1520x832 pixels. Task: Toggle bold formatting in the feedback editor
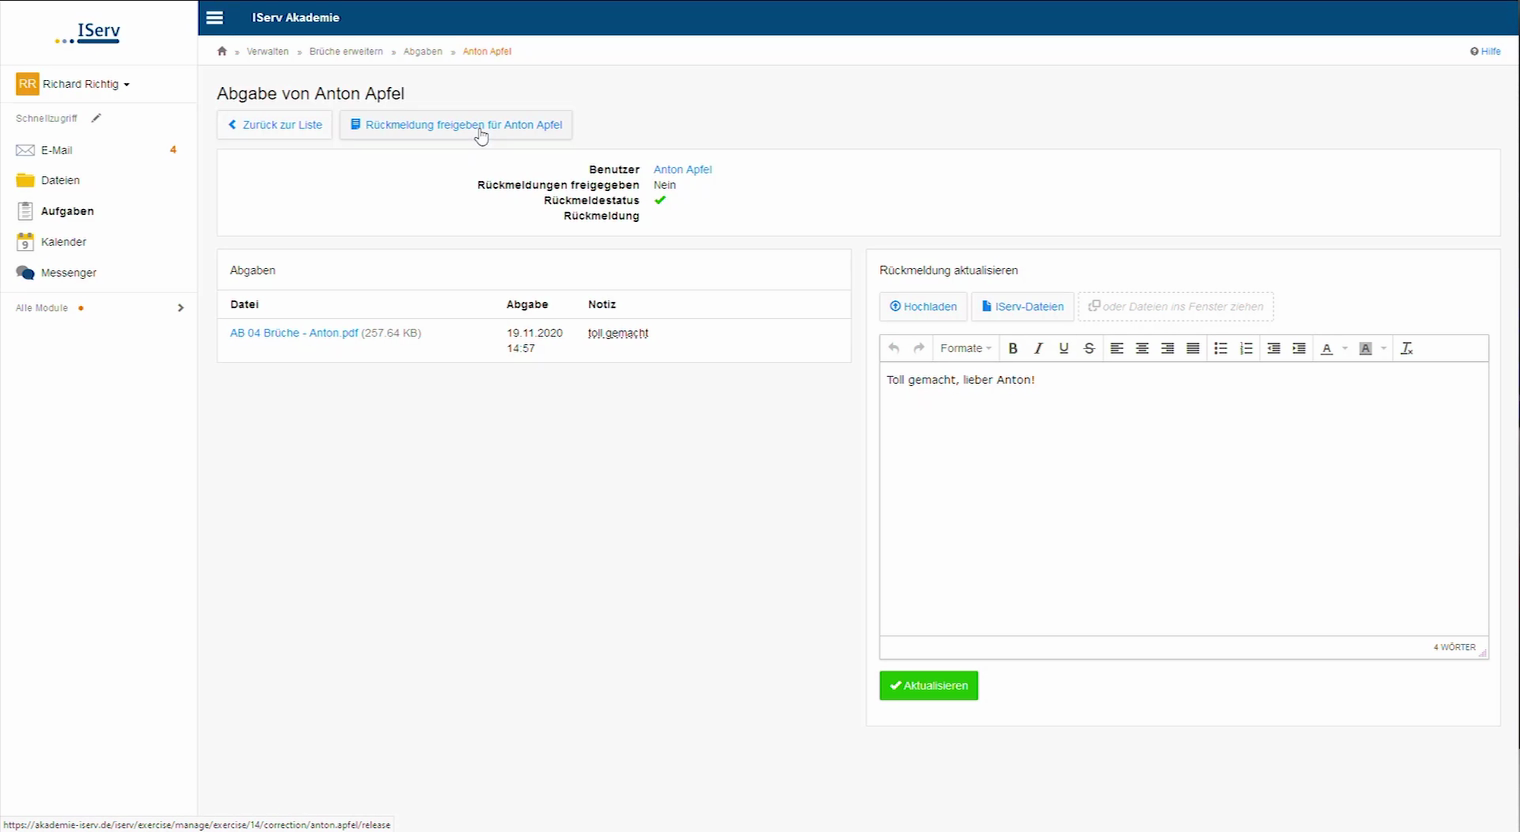click(1012, 348)
